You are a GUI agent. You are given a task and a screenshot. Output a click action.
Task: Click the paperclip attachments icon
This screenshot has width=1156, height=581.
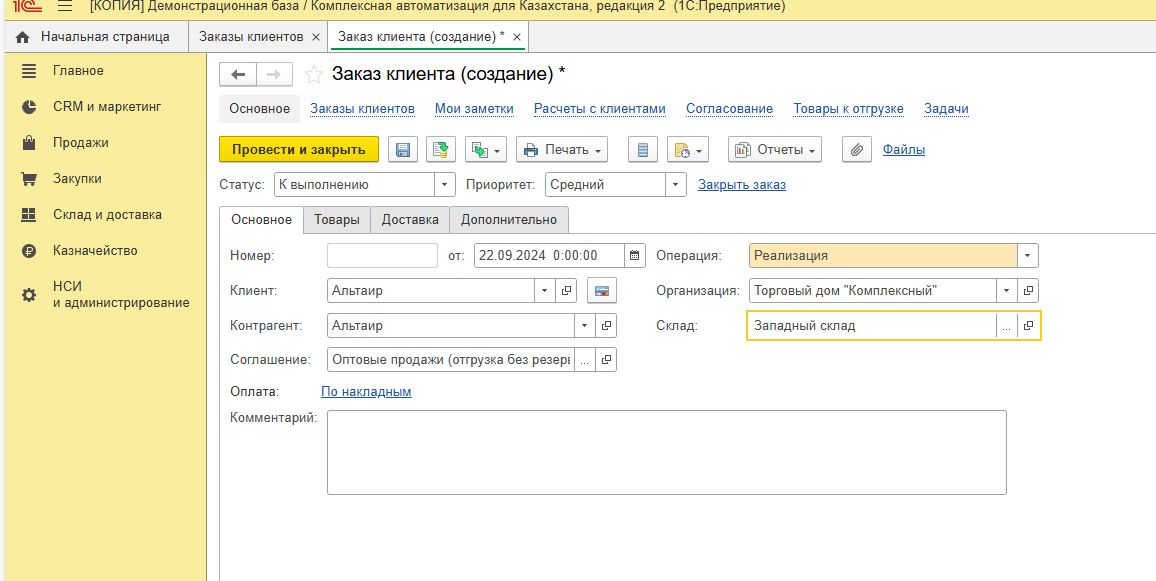pyautogui.click(x=856, y=150)
